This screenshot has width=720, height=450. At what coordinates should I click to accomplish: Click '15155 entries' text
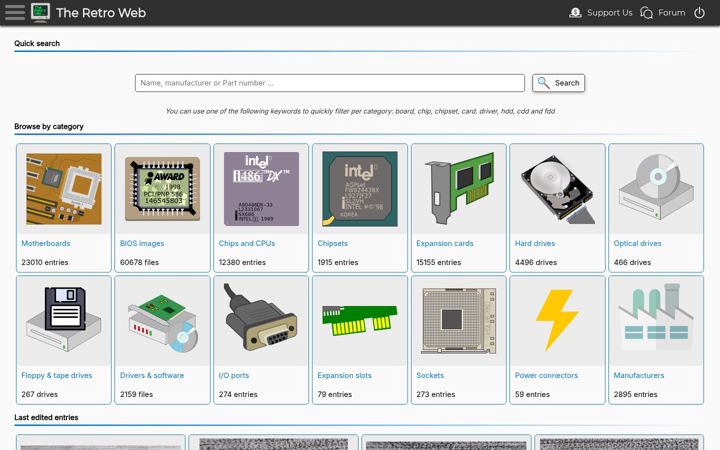(439, 263)
